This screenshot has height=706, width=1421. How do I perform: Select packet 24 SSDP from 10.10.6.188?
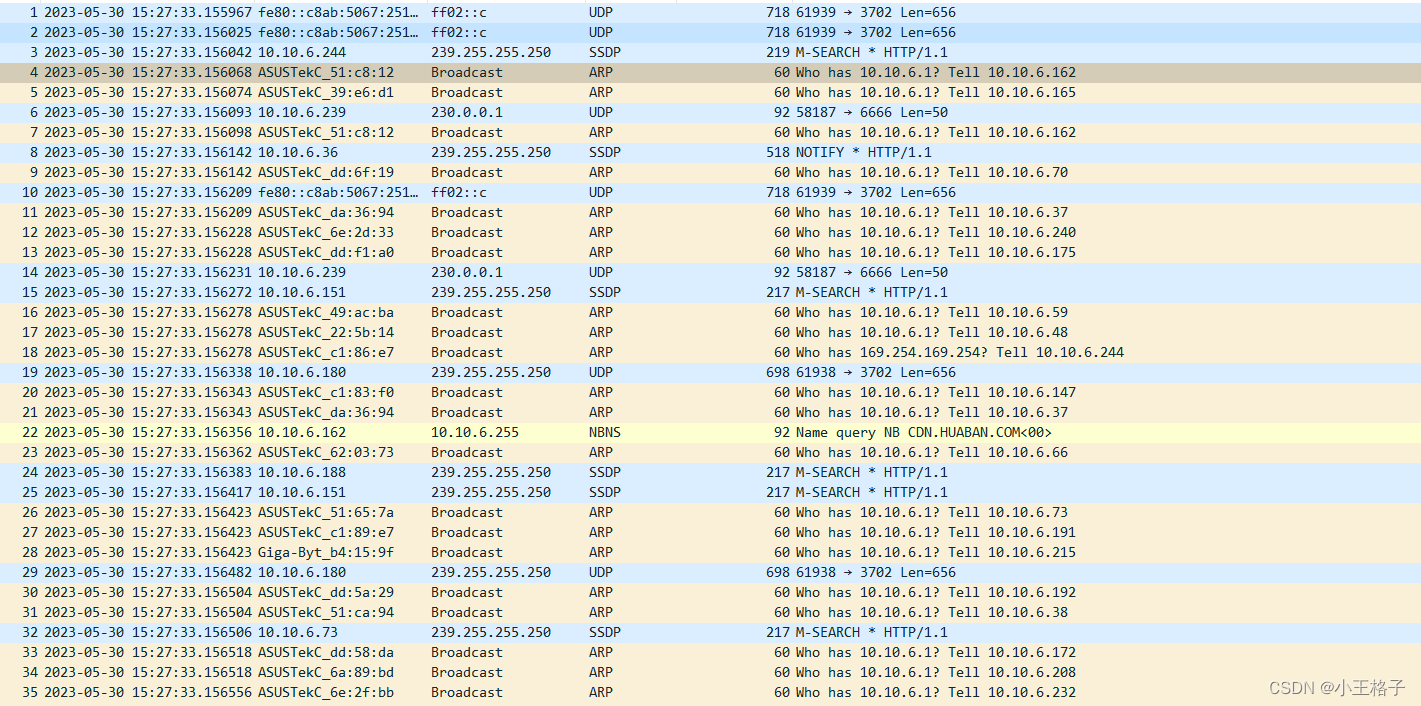pyautogui.click(x=710, y=472)
